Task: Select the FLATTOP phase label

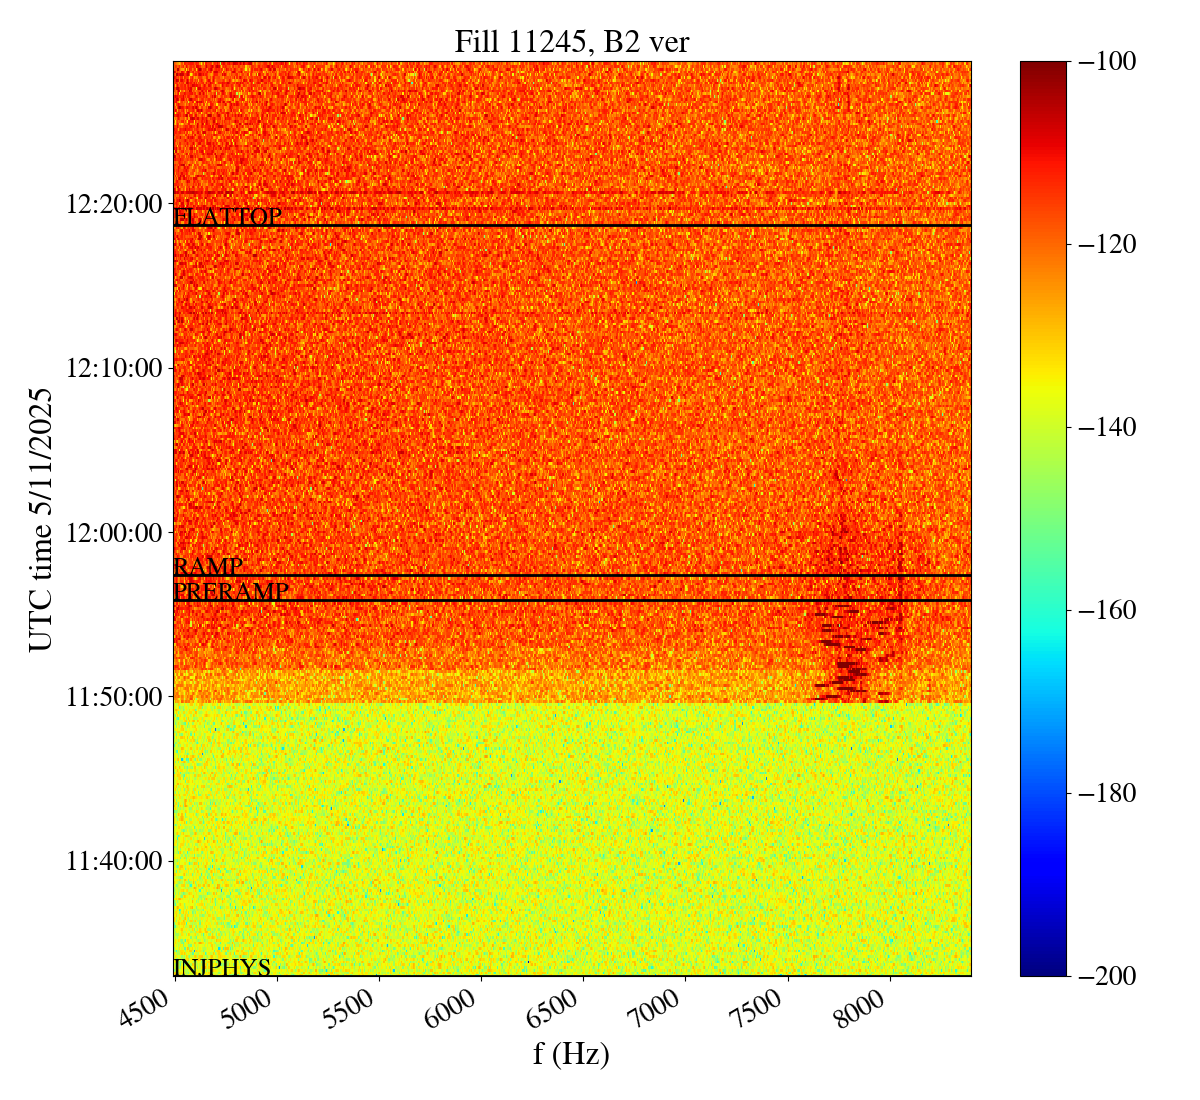Action: (x=227, y=217)
